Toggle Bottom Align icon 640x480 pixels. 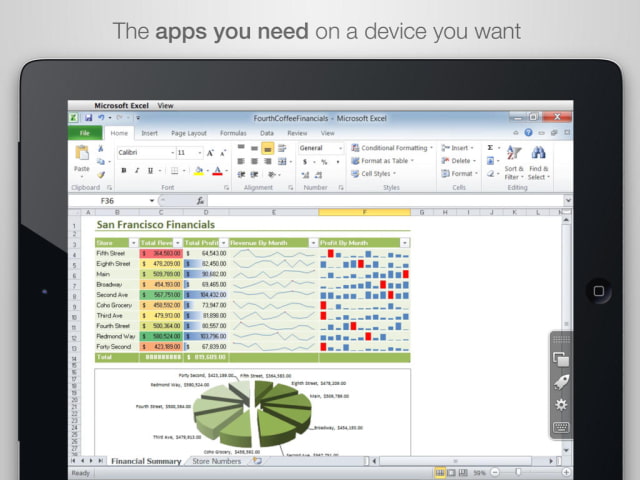(267, 148)
